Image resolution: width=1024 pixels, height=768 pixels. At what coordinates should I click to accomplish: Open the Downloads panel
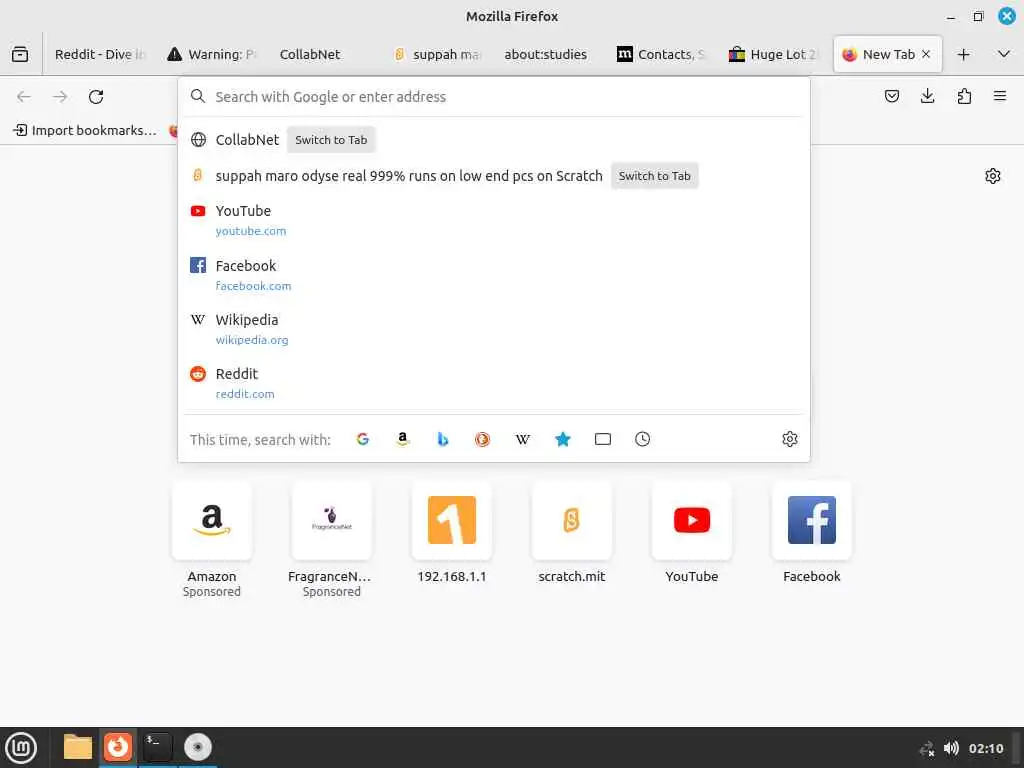click(x=927, y=97)
